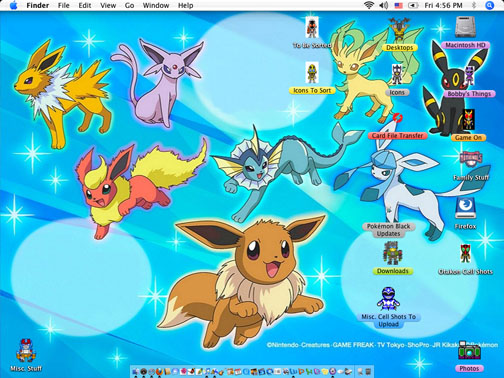The image size is (504, 378).
Task: Open the US flag input menu
Action: pyautogui.click(x=399, y=6)
